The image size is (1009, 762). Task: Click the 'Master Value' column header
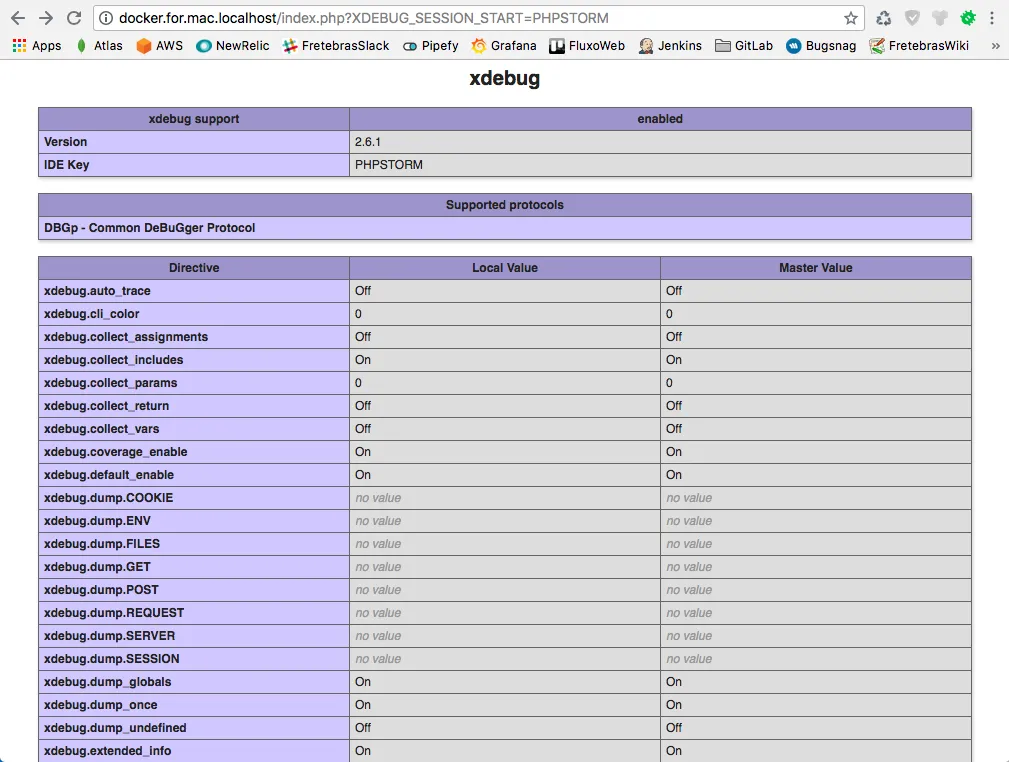pos(815,268)
